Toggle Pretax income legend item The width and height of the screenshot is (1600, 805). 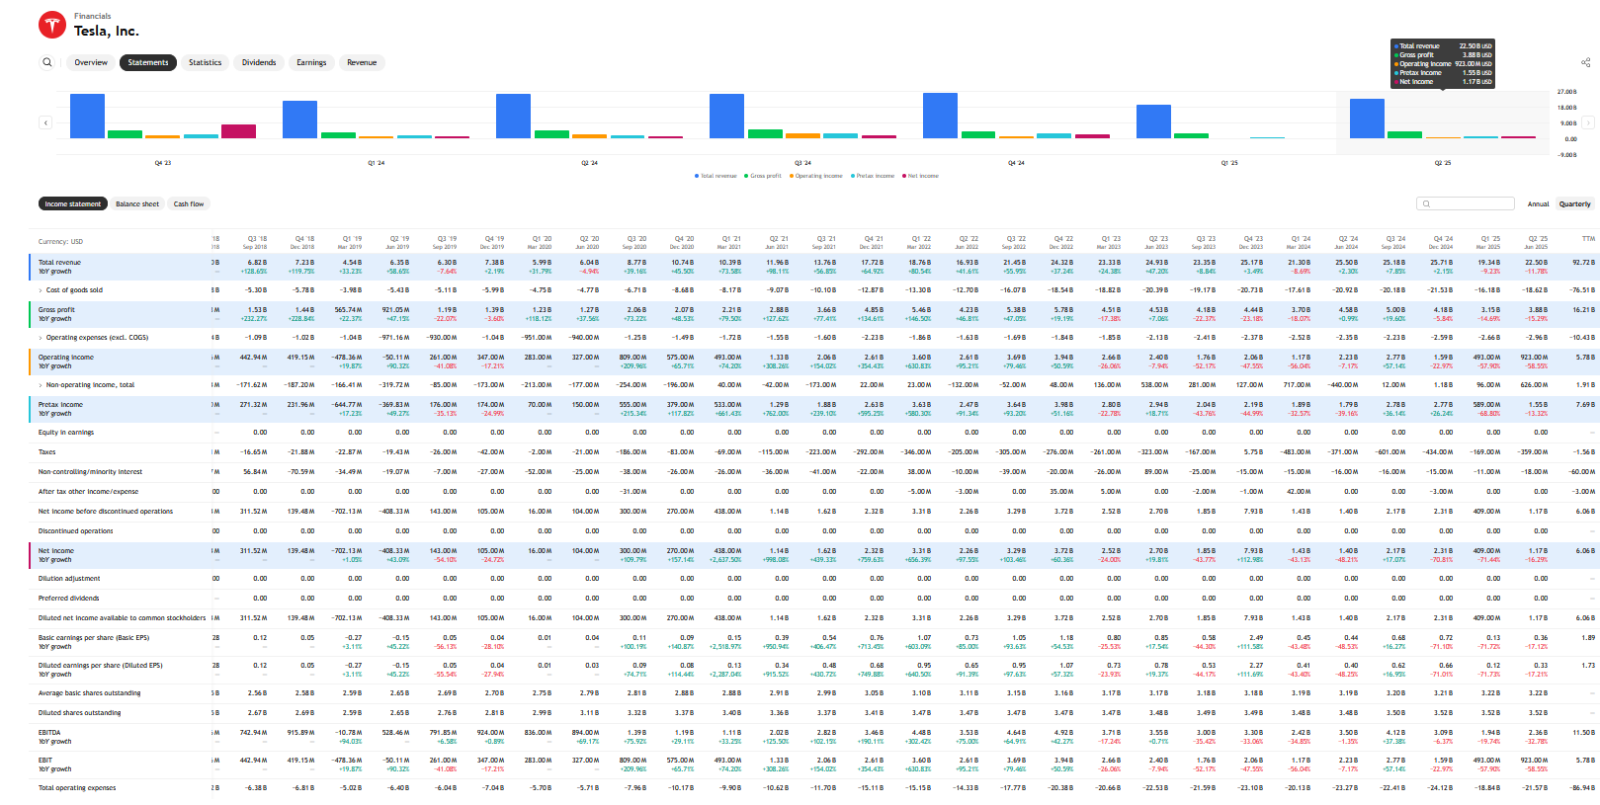pyautogui.click(x=873, y=176)
